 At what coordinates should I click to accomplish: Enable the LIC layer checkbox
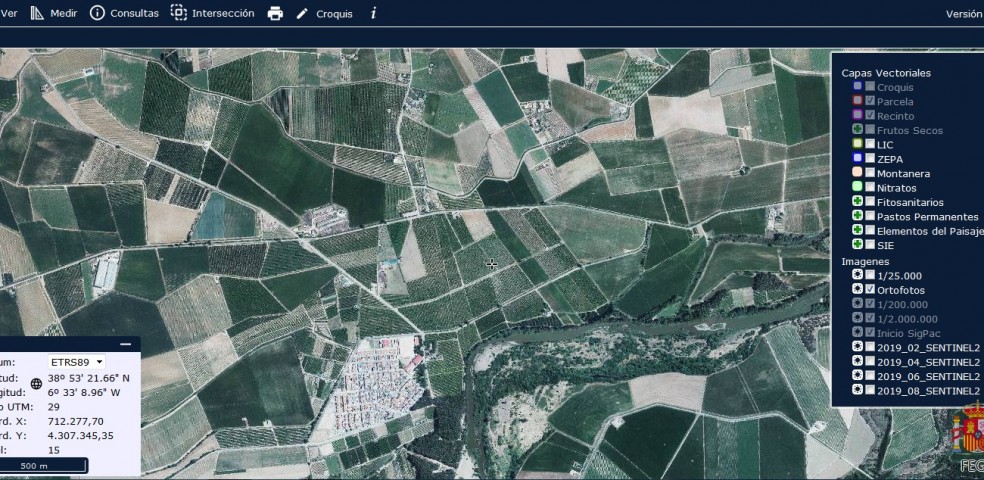click(870, 144)
